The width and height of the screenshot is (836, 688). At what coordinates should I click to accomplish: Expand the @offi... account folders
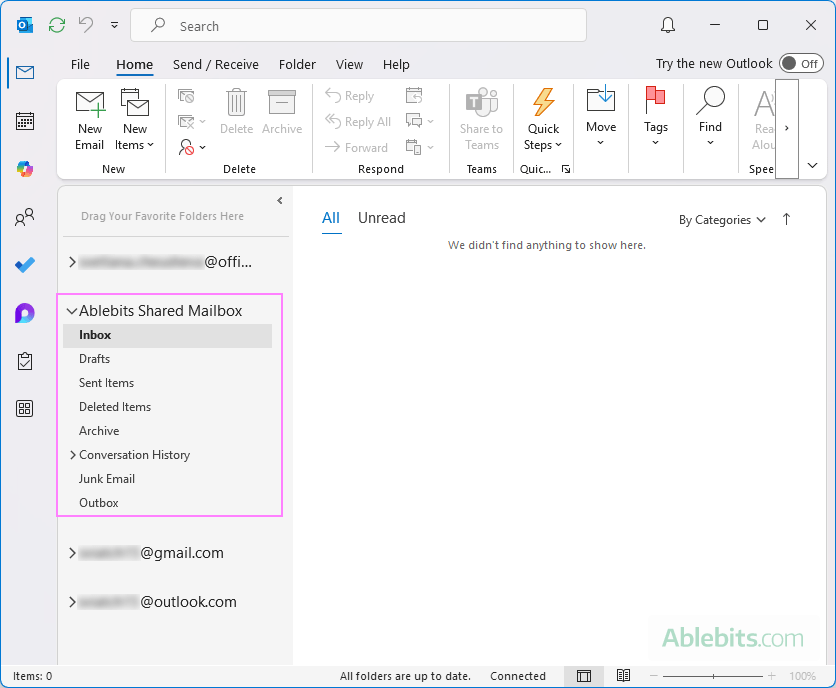72,262
